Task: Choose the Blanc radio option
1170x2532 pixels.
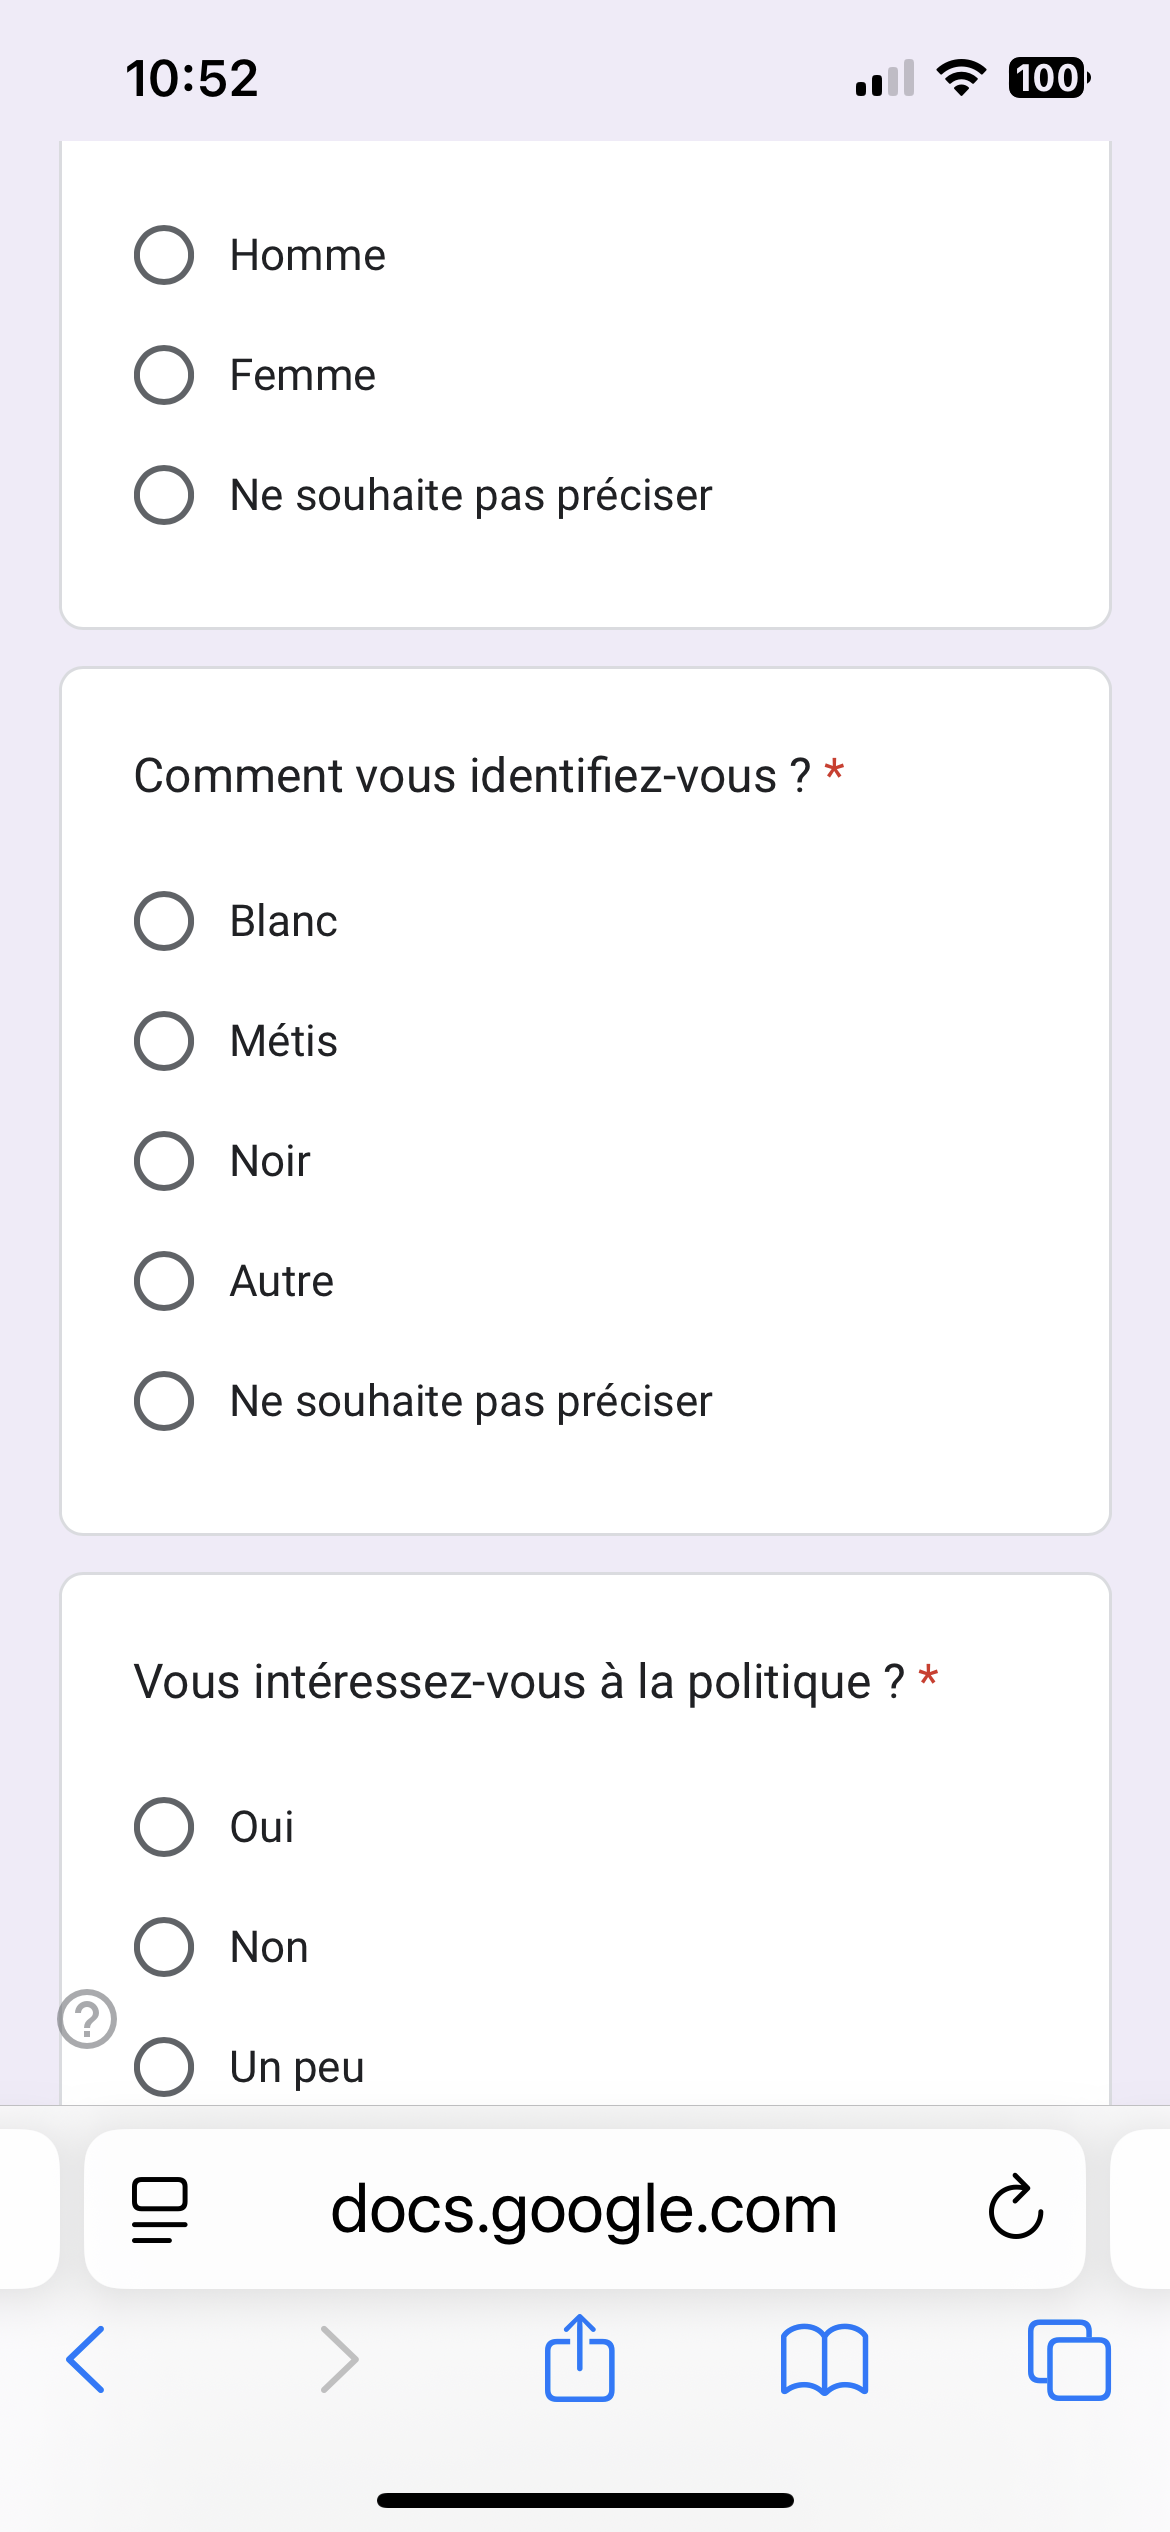Action: [164, 921]
